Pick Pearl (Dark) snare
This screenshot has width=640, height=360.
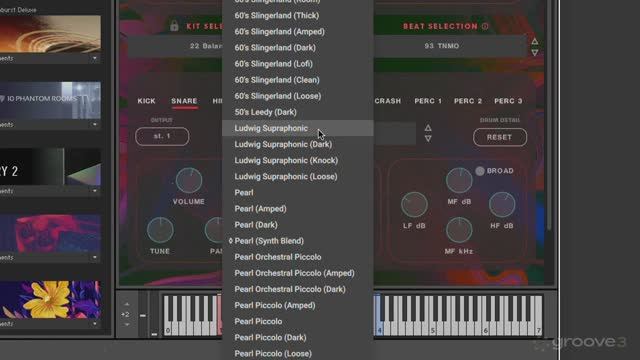298,225
